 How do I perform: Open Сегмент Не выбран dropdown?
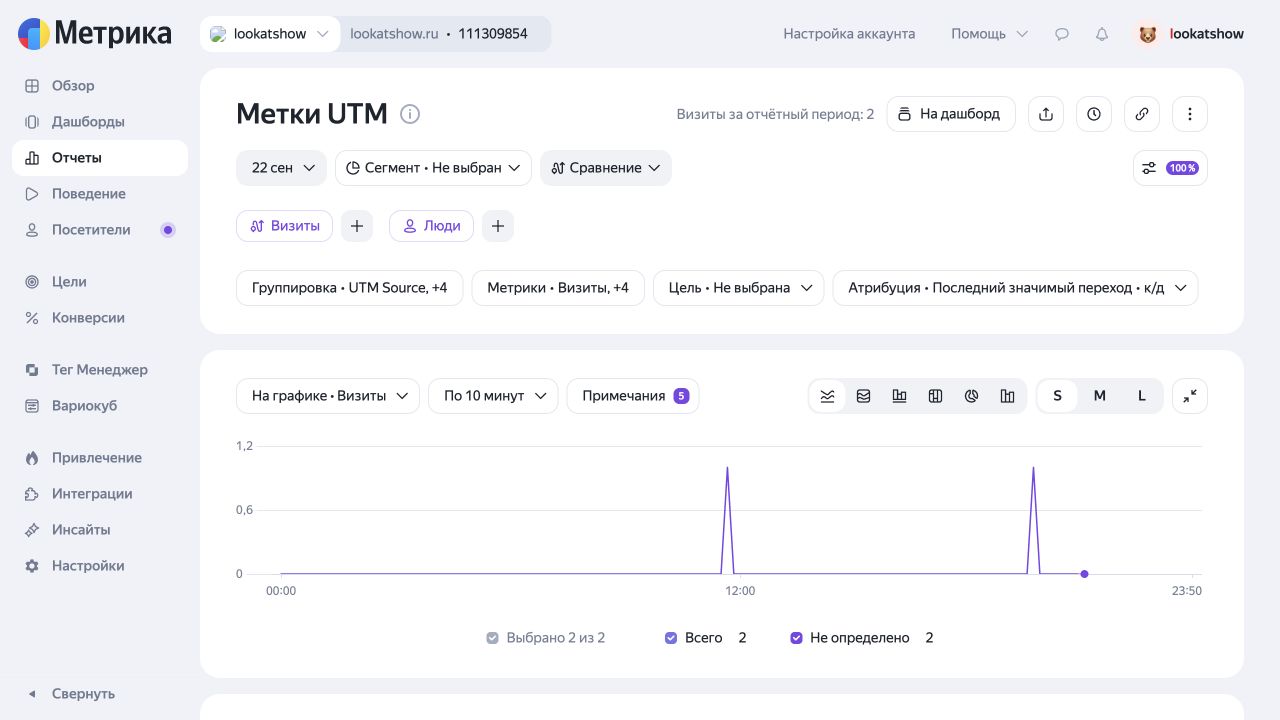(433, 168)
